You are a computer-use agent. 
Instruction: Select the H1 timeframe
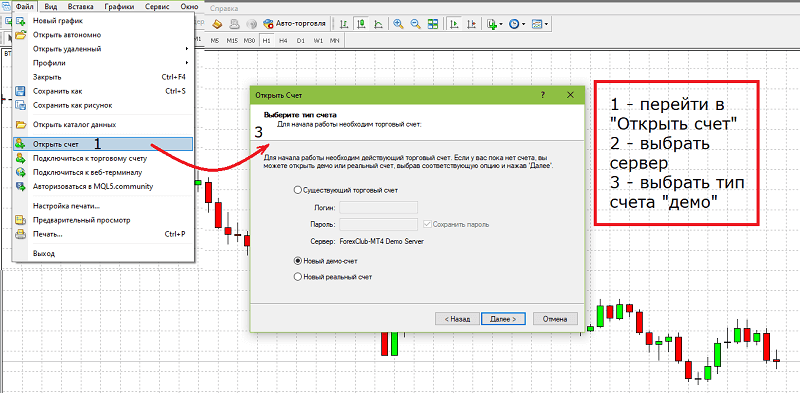(x=266, y=40)
